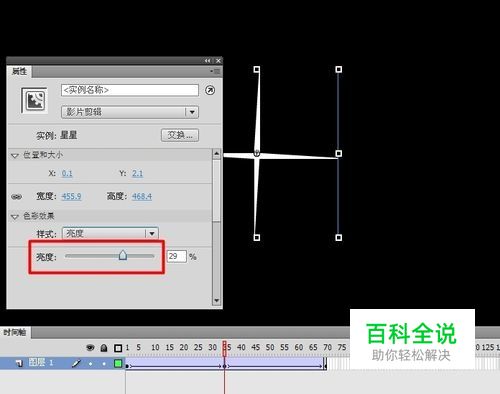The height and width of the screenshot is (394, 500).
Task: Click the keyframe at frame 1
Action: pos(127,366)
